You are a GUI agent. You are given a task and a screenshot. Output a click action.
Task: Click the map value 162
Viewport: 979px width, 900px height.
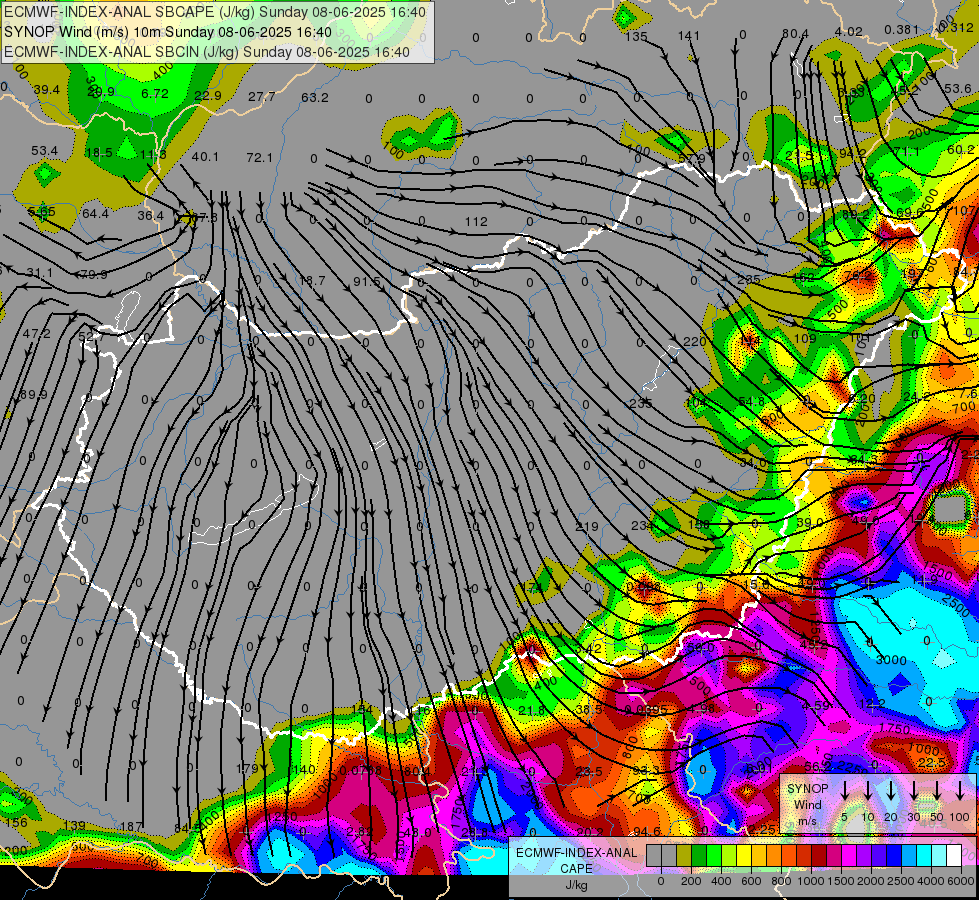804,277
